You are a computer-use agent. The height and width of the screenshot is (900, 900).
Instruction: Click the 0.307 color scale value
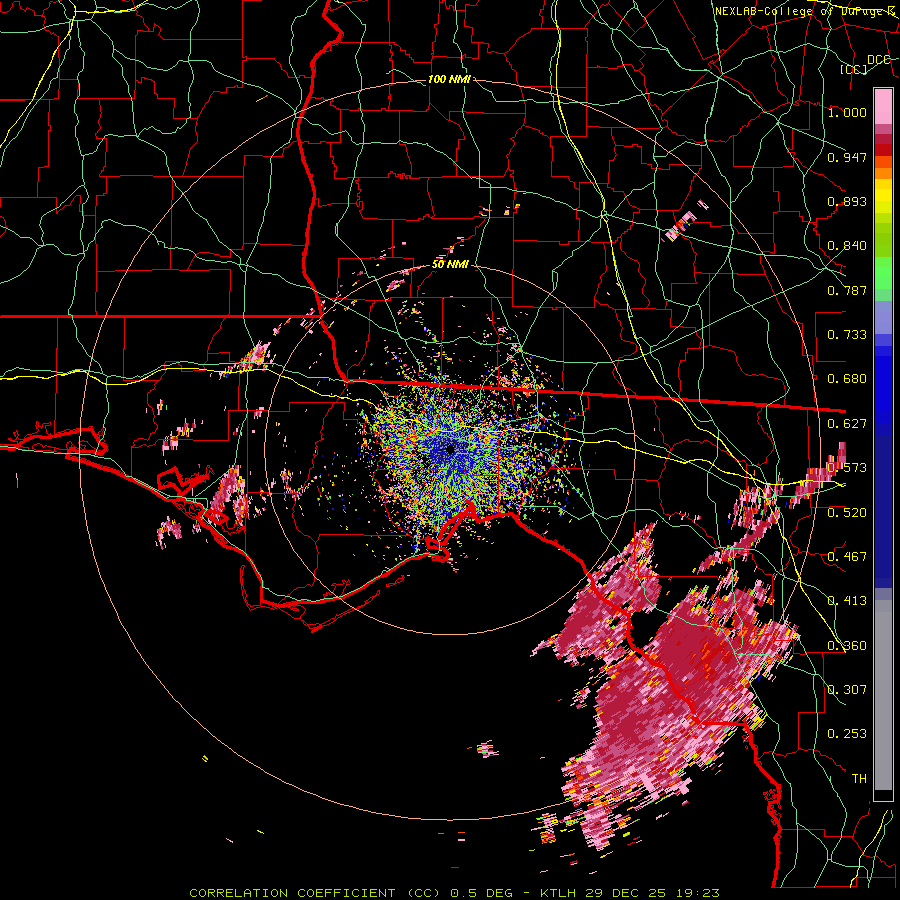[847, 689]
